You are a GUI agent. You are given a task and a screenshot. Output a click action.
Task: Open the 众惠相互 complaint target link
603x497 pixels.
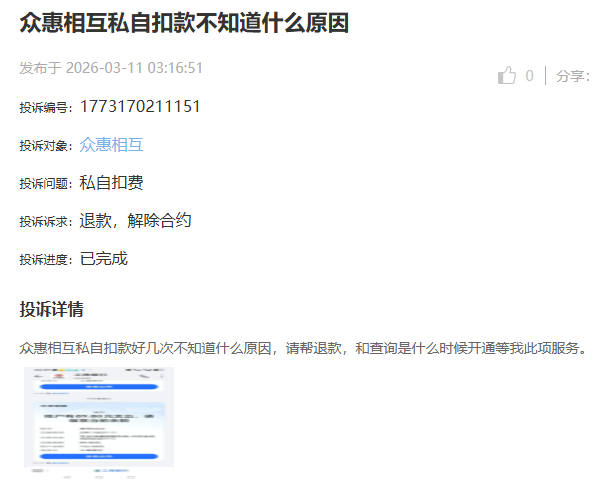point(111,145)
